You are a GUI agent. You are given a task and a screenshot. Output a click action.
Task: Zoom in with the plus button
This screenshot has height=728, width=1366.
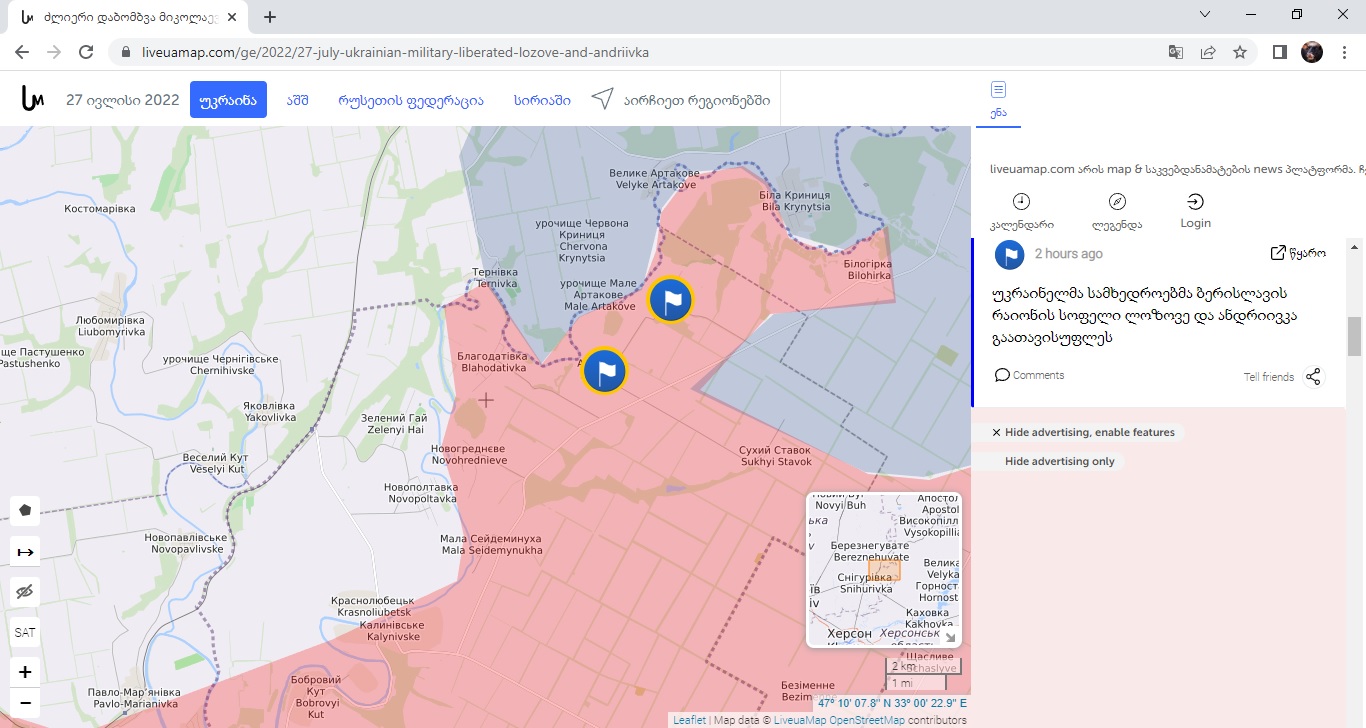(x=25, y=672)
